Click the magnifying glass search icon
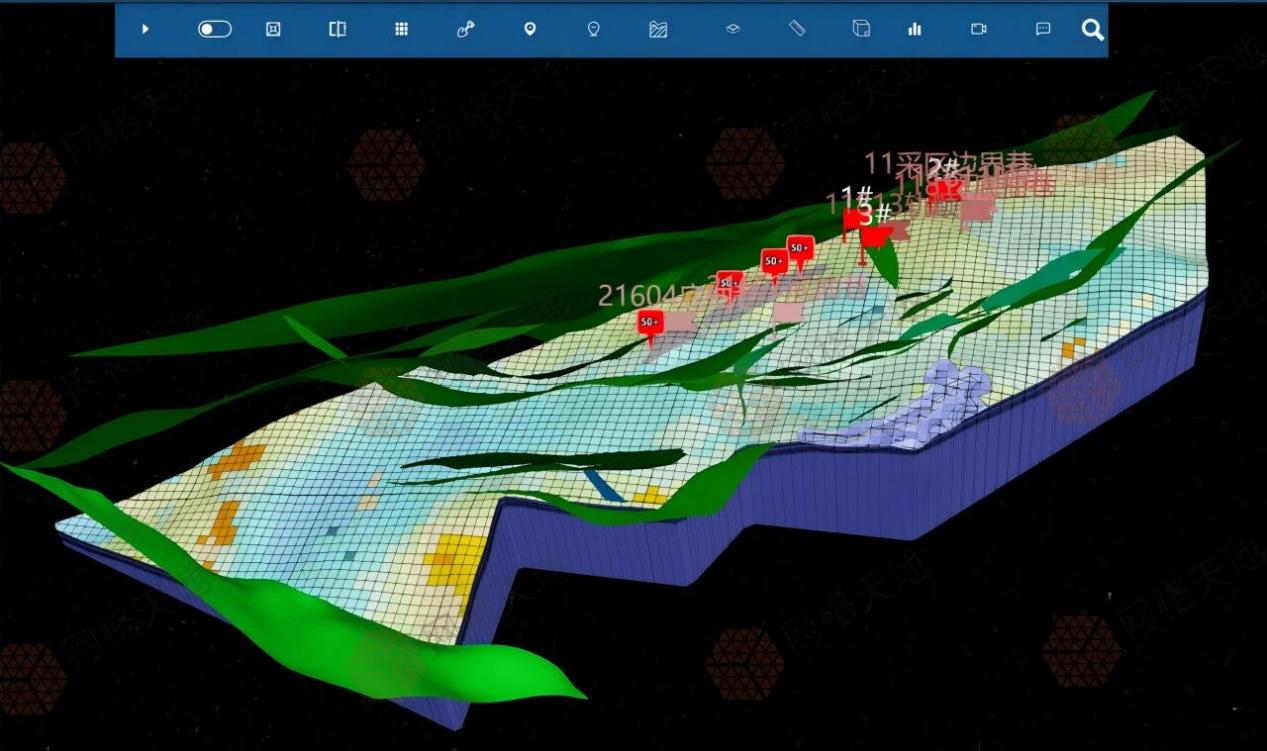The width and height of the screenshot is (1267, 751). (x=1092, y=30)
